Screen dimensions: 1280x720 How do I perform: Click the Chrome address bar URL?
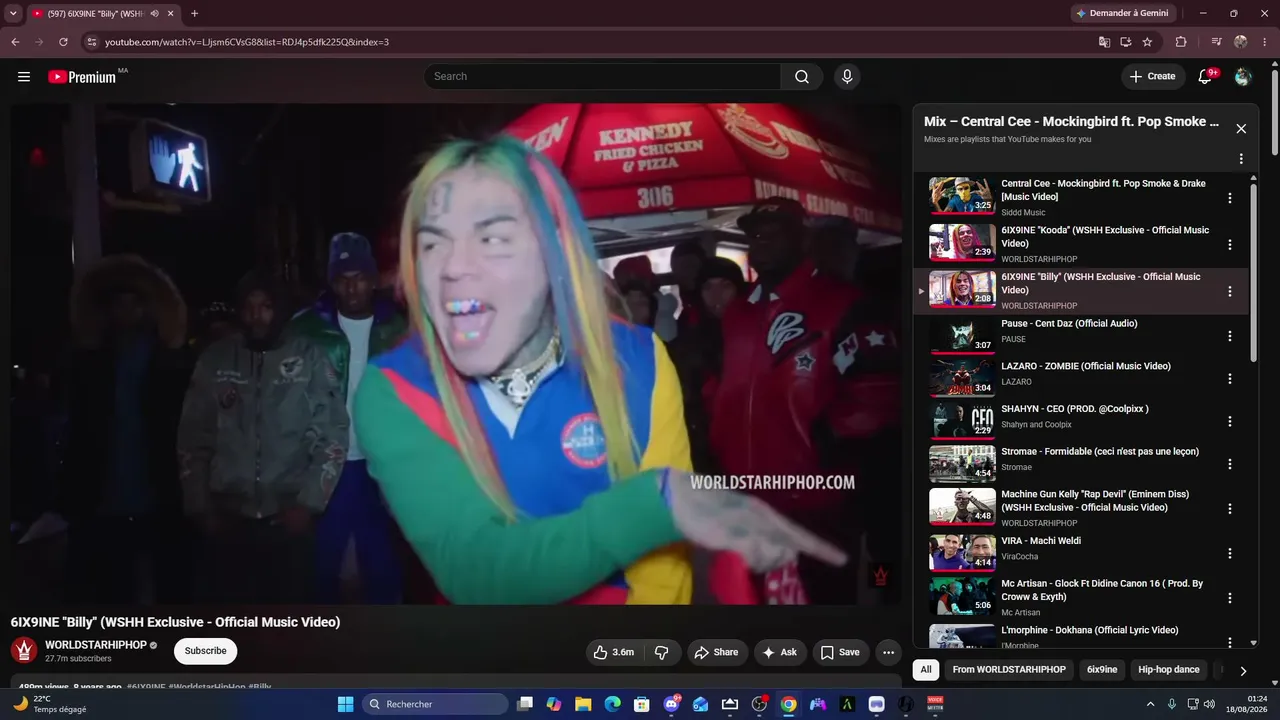(247, 42)
